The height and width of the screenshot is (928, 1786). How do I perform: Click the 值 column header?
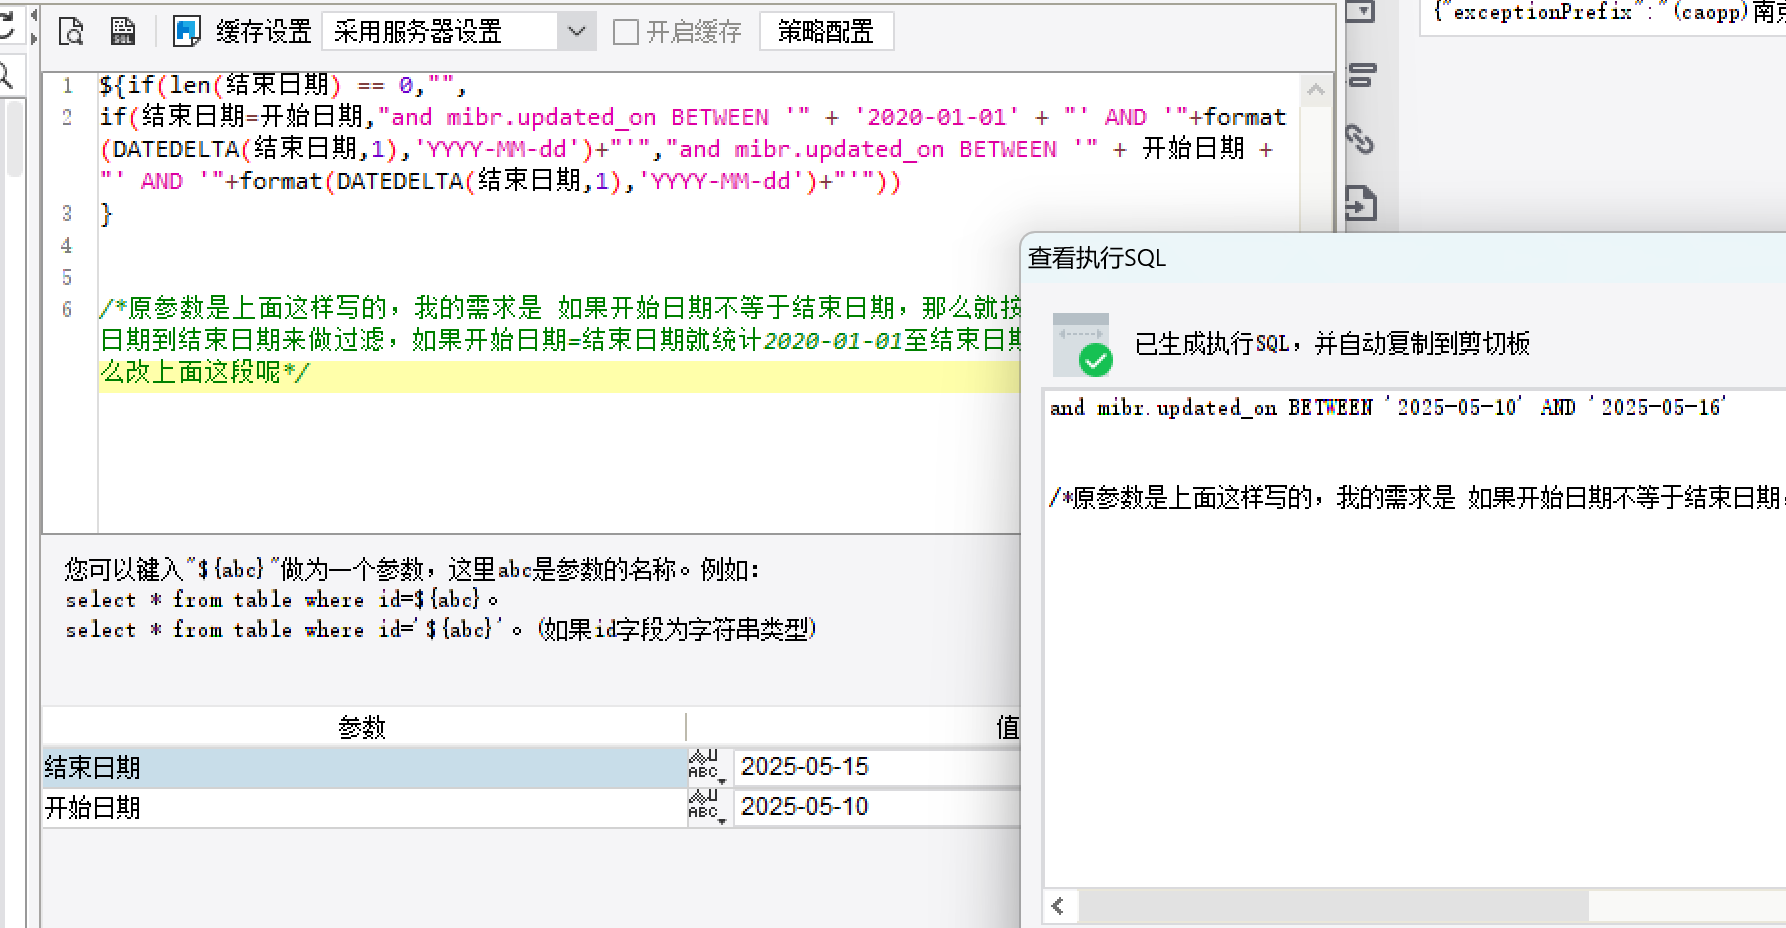point(1007,727)
